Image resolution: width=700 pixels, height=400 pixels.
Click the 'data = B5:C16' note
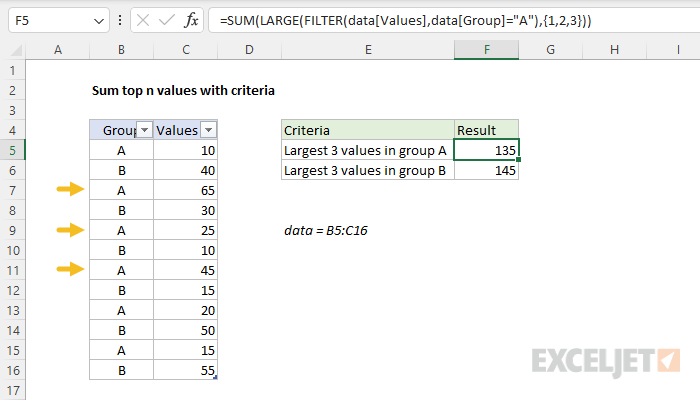coord(325,230)
